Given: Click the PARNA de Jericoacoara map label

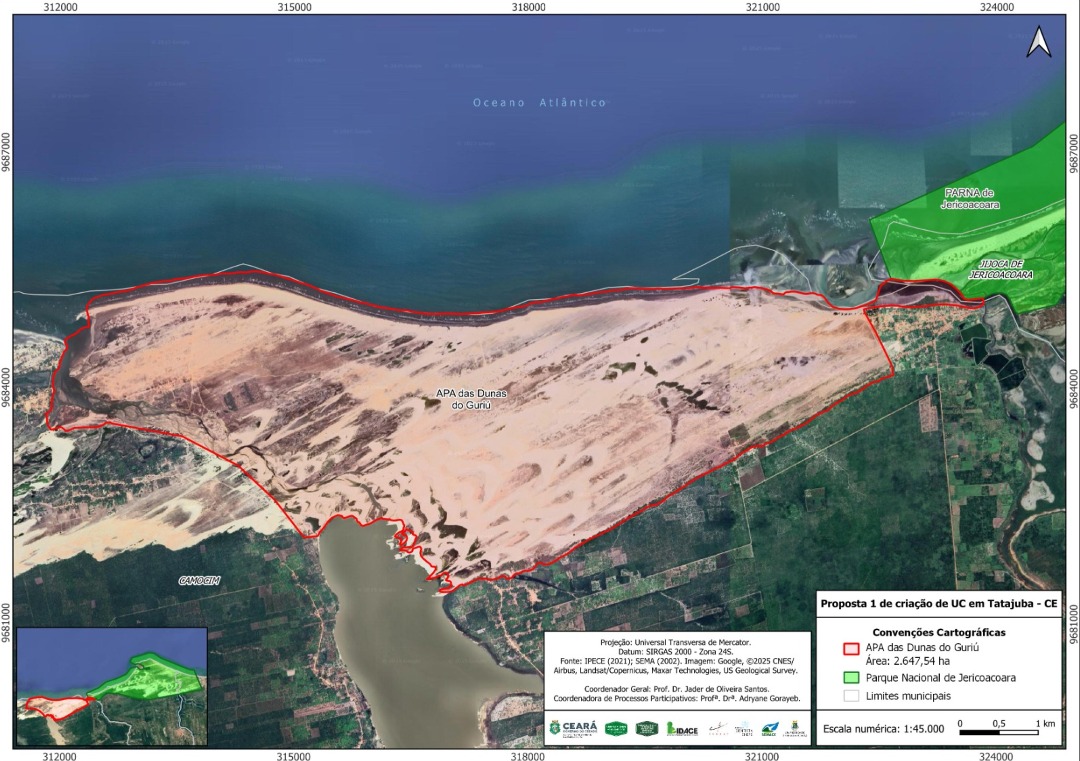Looking at the screenshot, I should (x=970, y=198).
